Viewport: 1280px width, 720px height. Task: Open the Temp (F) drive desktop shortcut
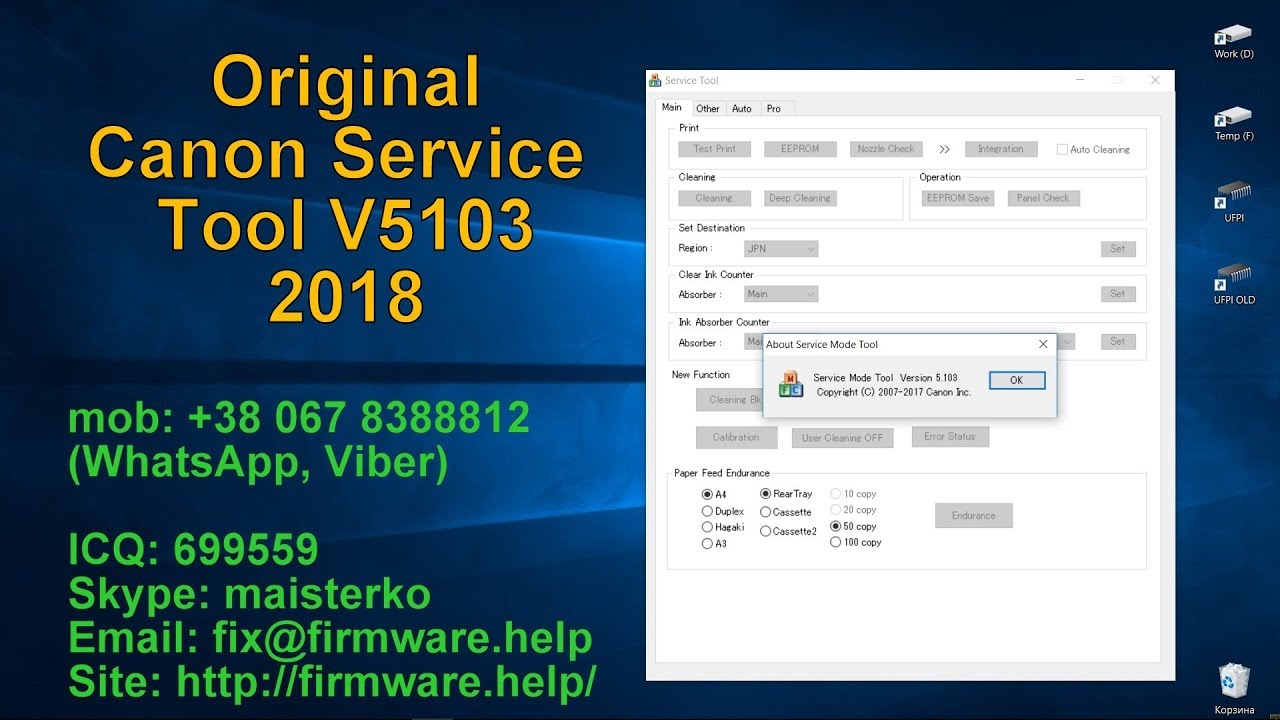1233,123
